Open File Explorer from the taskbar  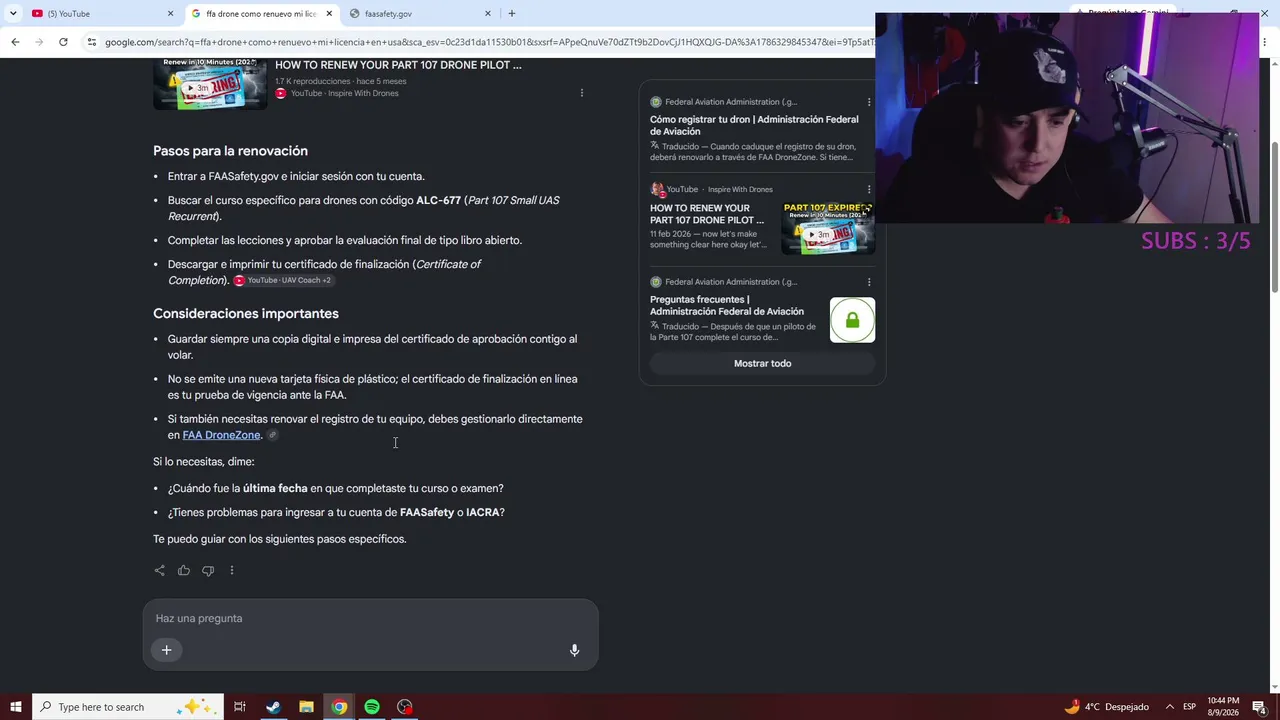pyautogui.click(x=306, y=707)
